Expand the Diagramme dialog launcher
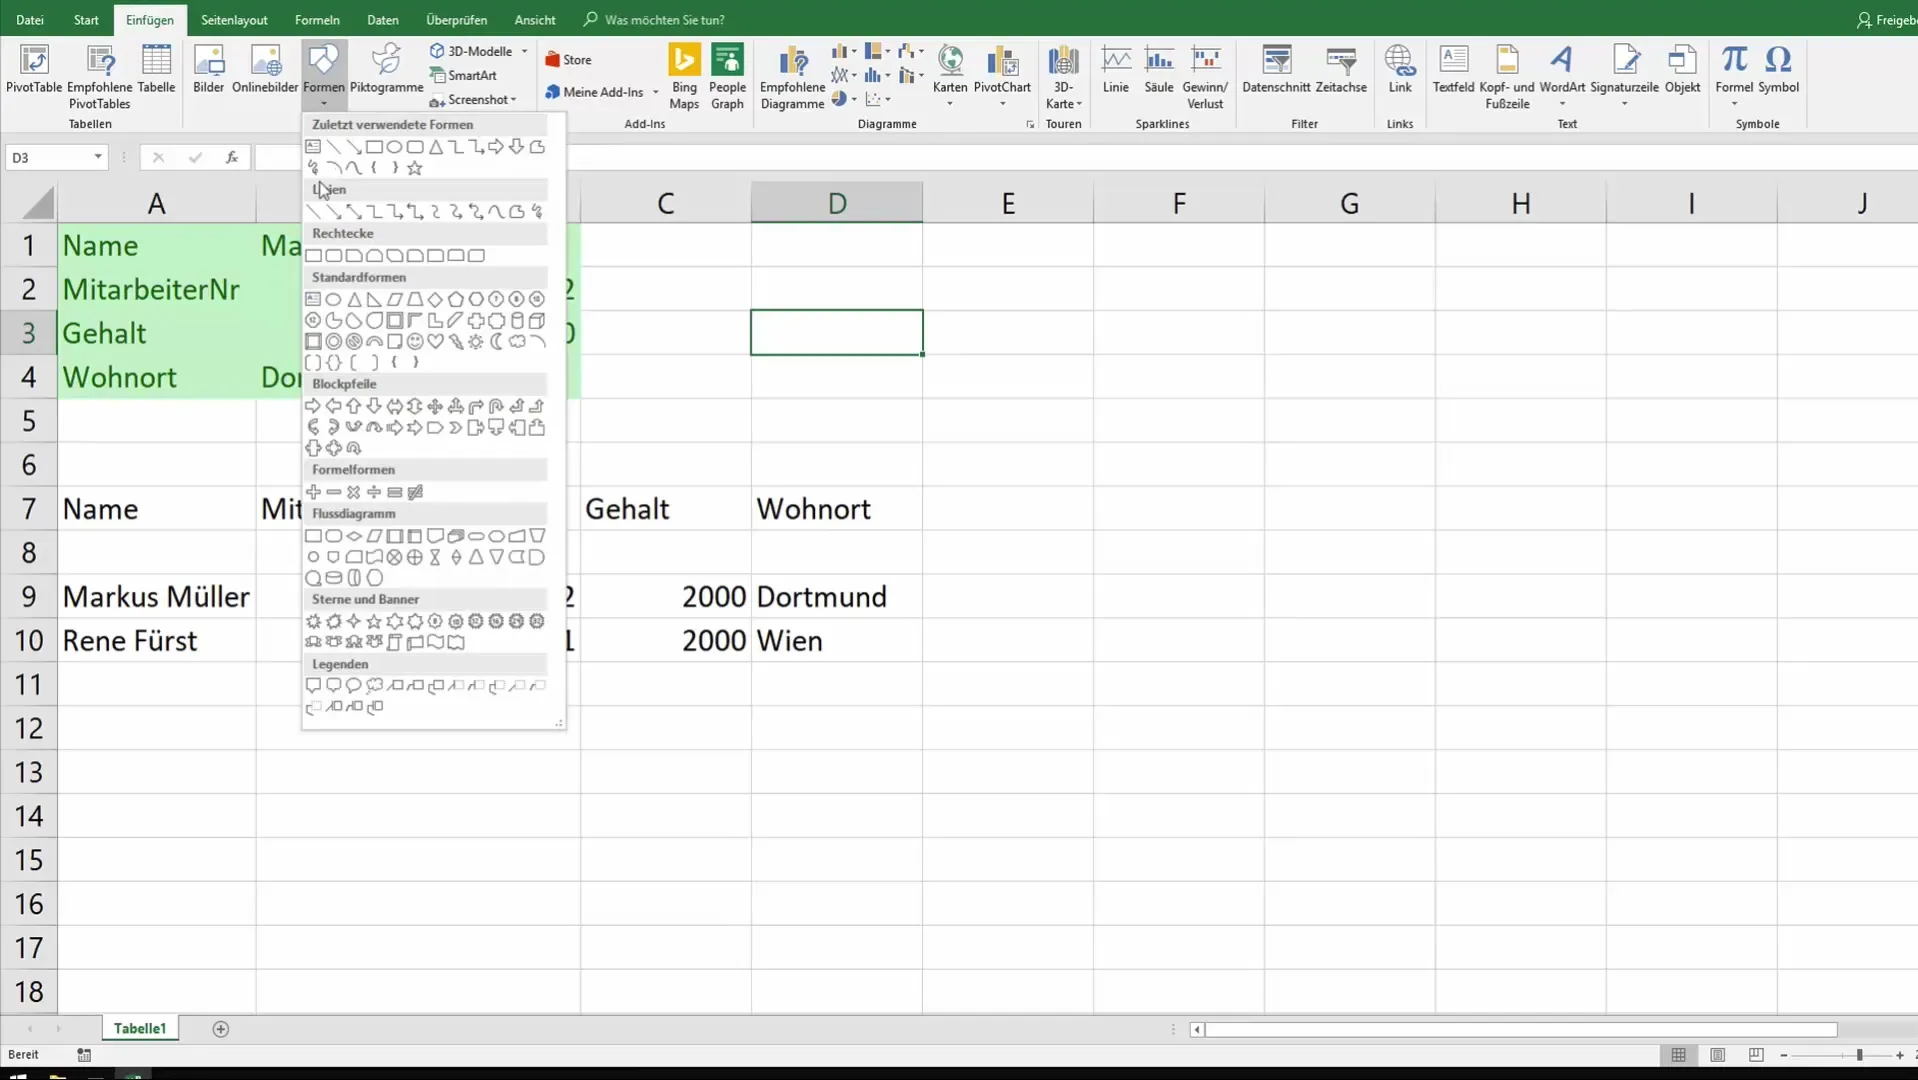Viewport: 1918px width, 1080px height. (1030, 125)
